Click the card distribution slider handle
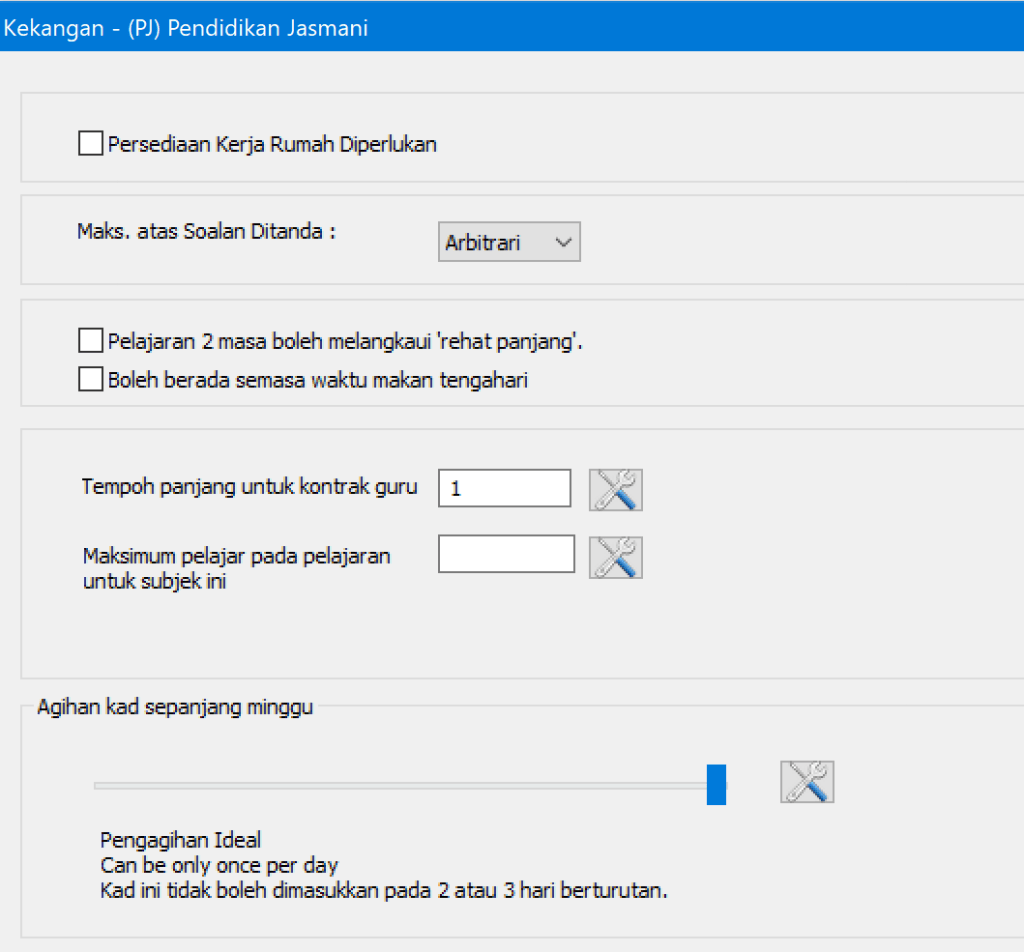This screenshot has height=952, width=1024. coord(717,785)
